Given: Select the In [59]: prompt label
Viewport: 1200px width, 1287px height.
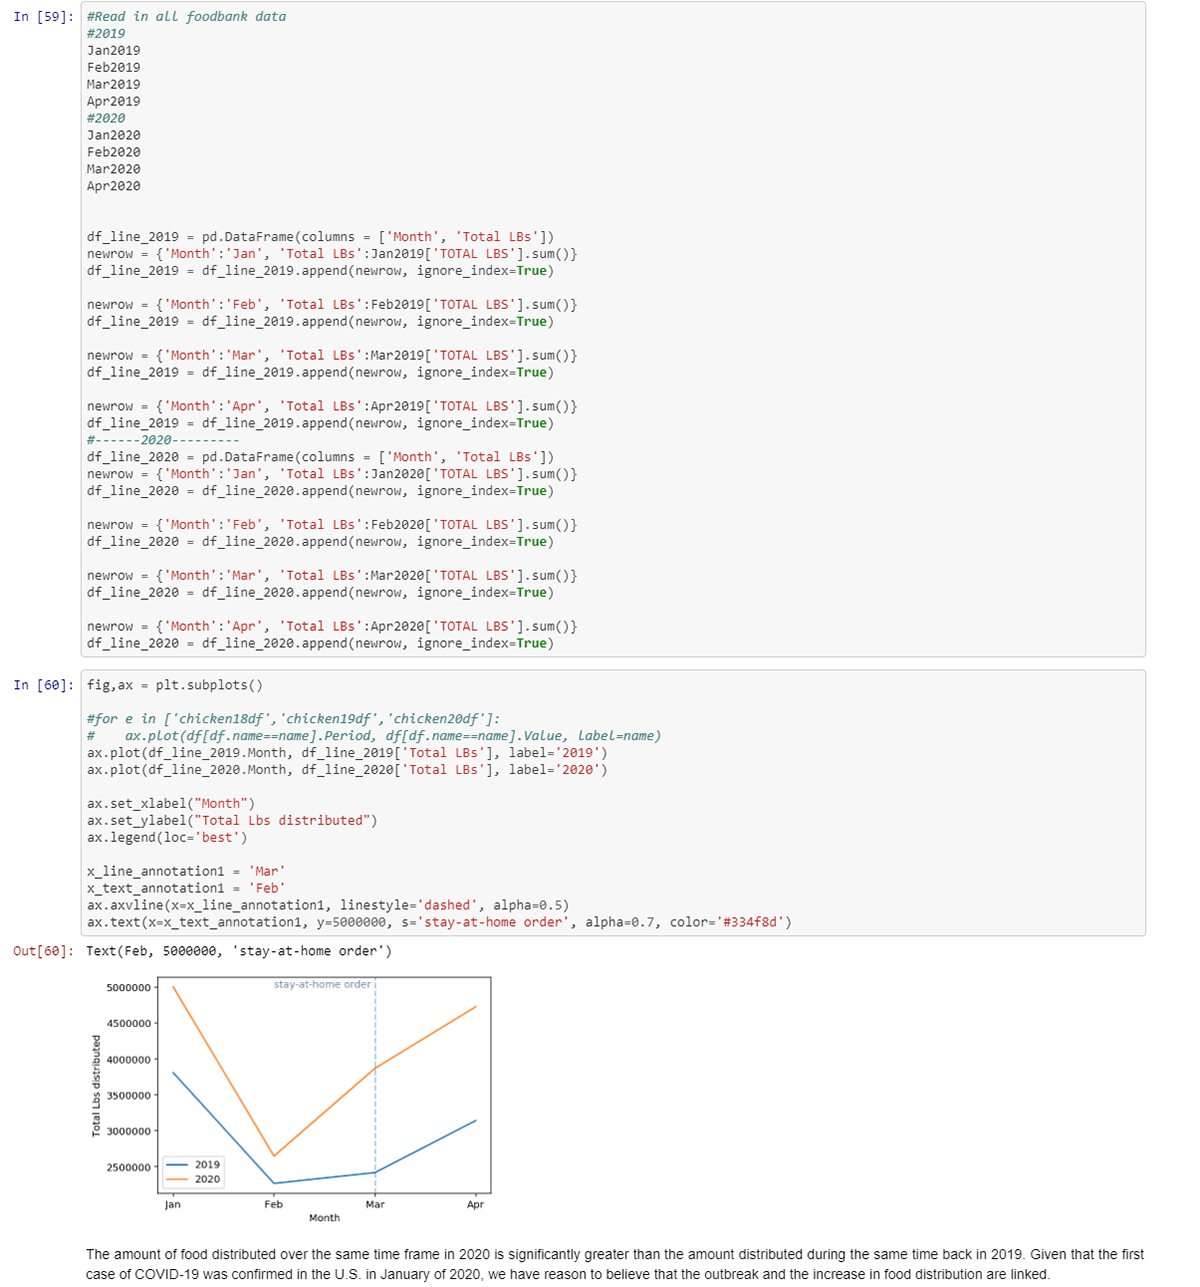Looking at the screenshot, I should [43, 17].
